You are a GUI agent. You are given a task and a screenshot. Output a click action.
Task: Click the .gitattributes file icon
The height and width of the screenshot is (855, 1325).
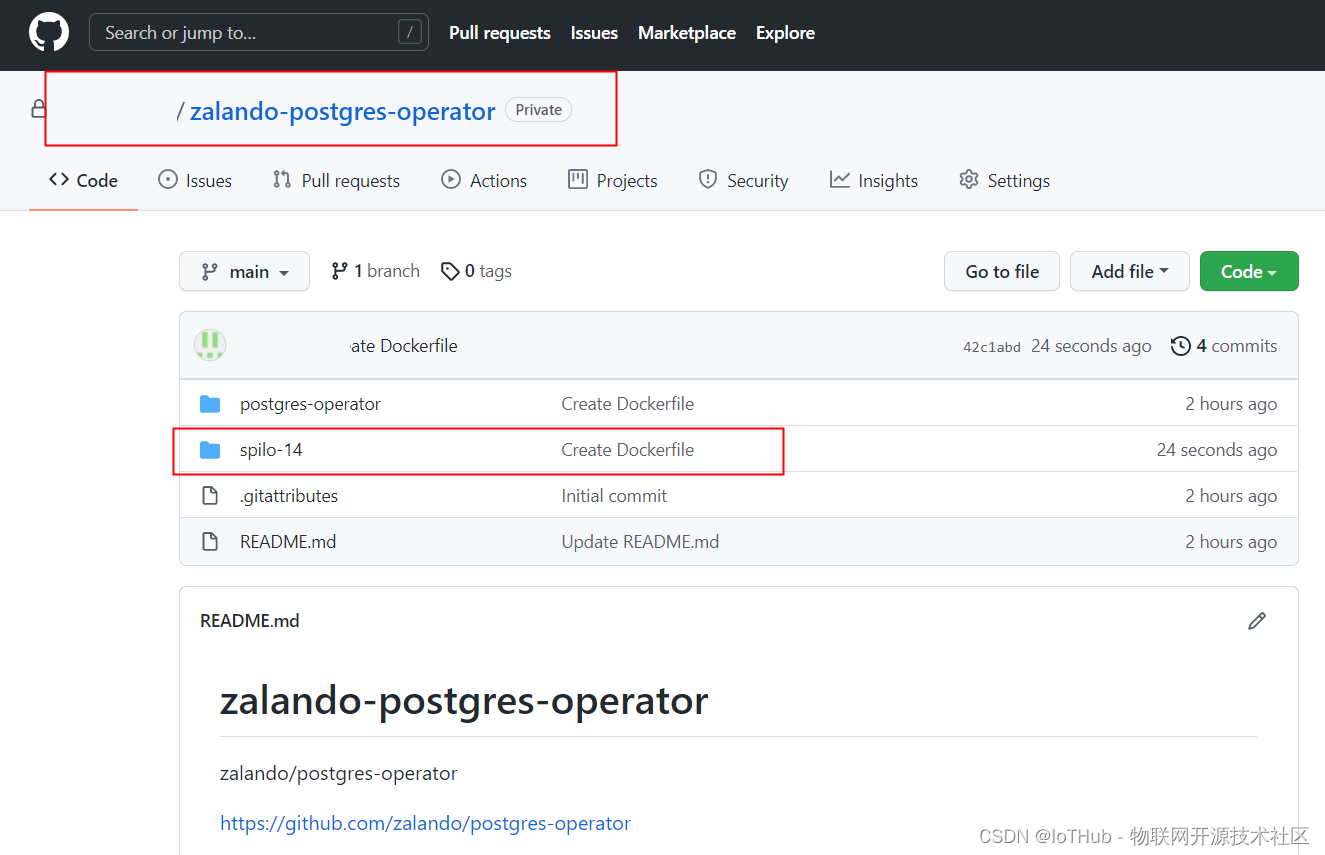[210, 496]
